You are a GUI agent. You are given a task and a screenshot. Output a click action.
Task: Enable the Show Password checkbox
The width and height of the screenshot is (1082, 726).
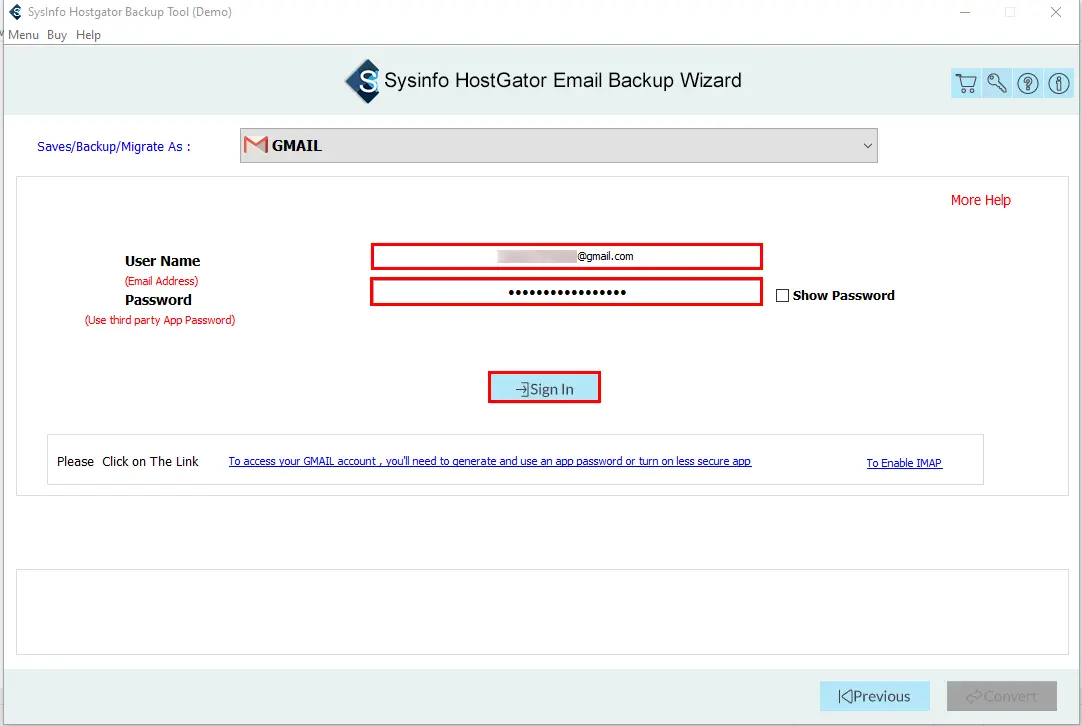[783, 295]
